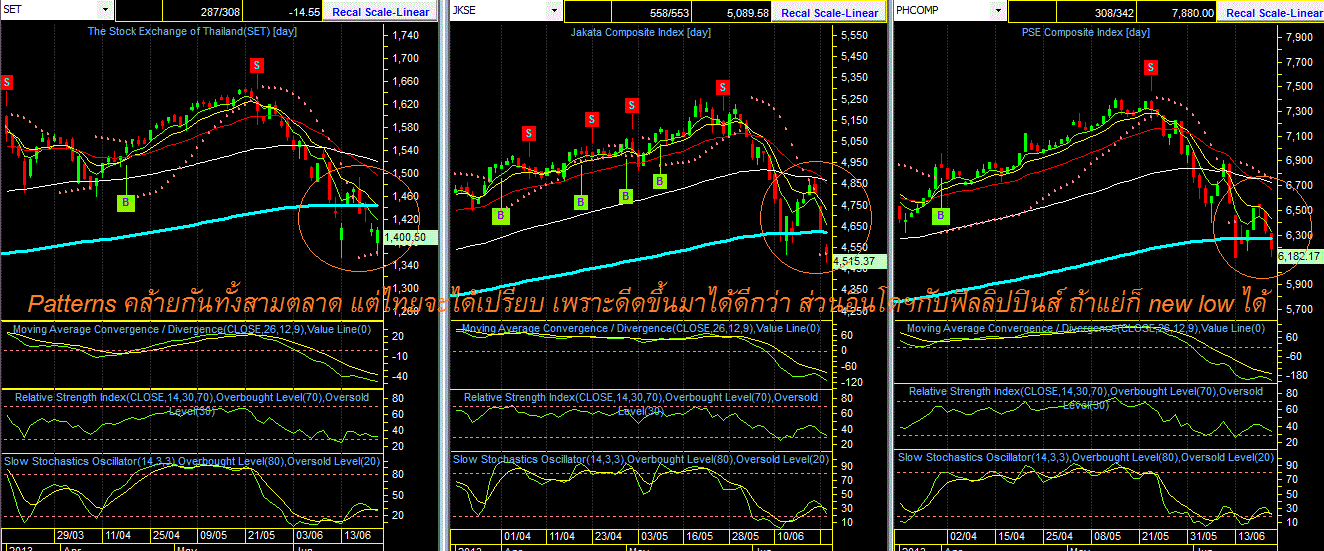
Task: Click the 21/05 date on SET time axis
Action: tap(259, 535)
